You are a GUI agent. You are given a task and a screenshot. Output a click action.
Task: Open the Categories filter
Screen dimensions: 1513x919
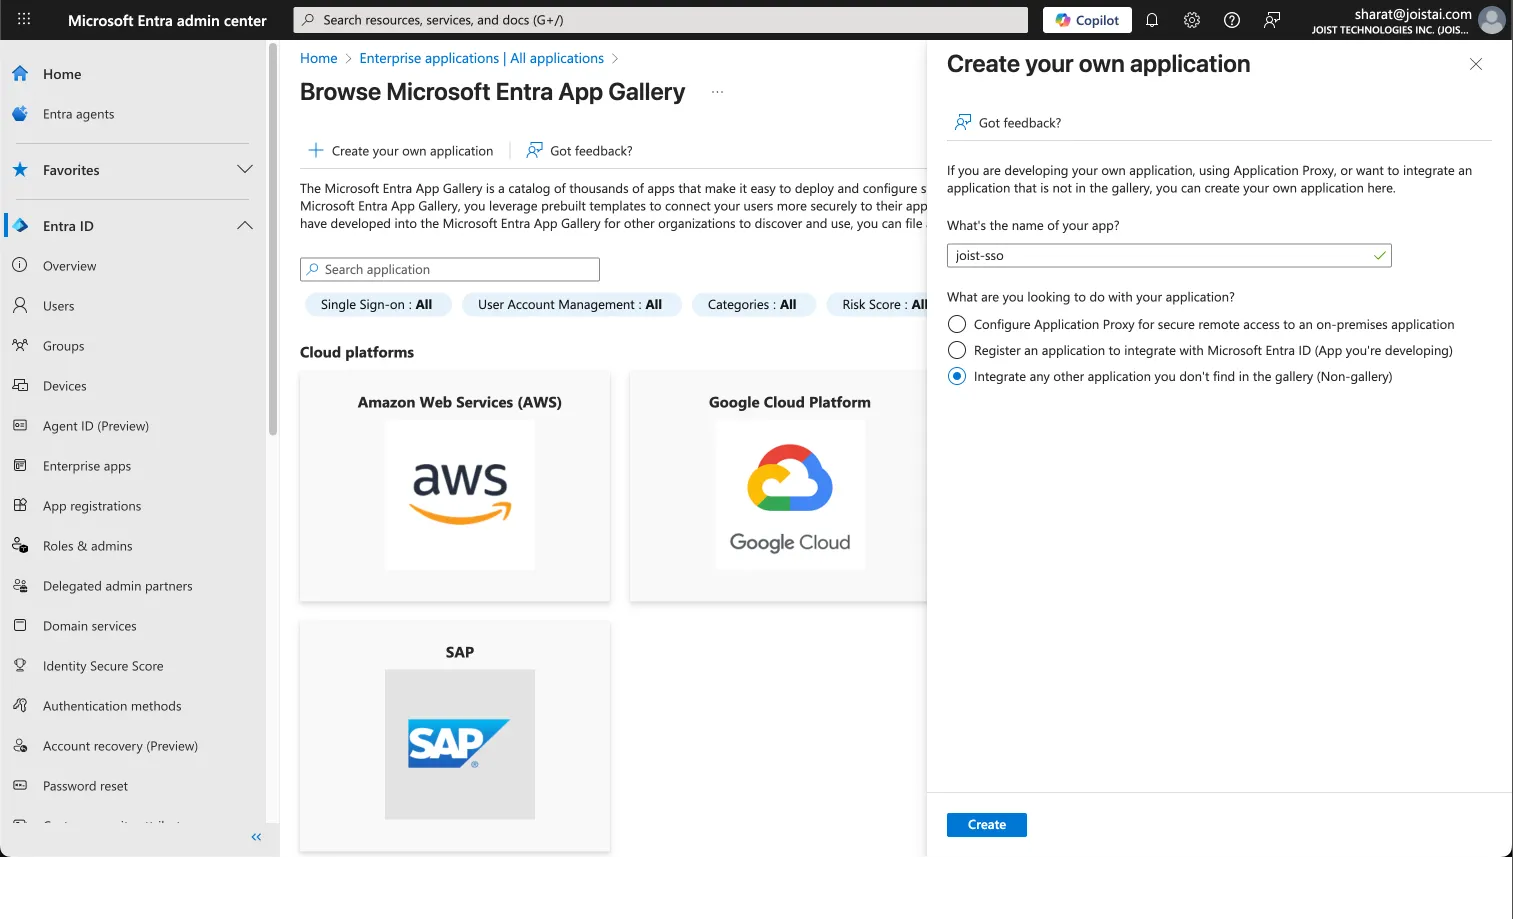[x=752, y=305]
